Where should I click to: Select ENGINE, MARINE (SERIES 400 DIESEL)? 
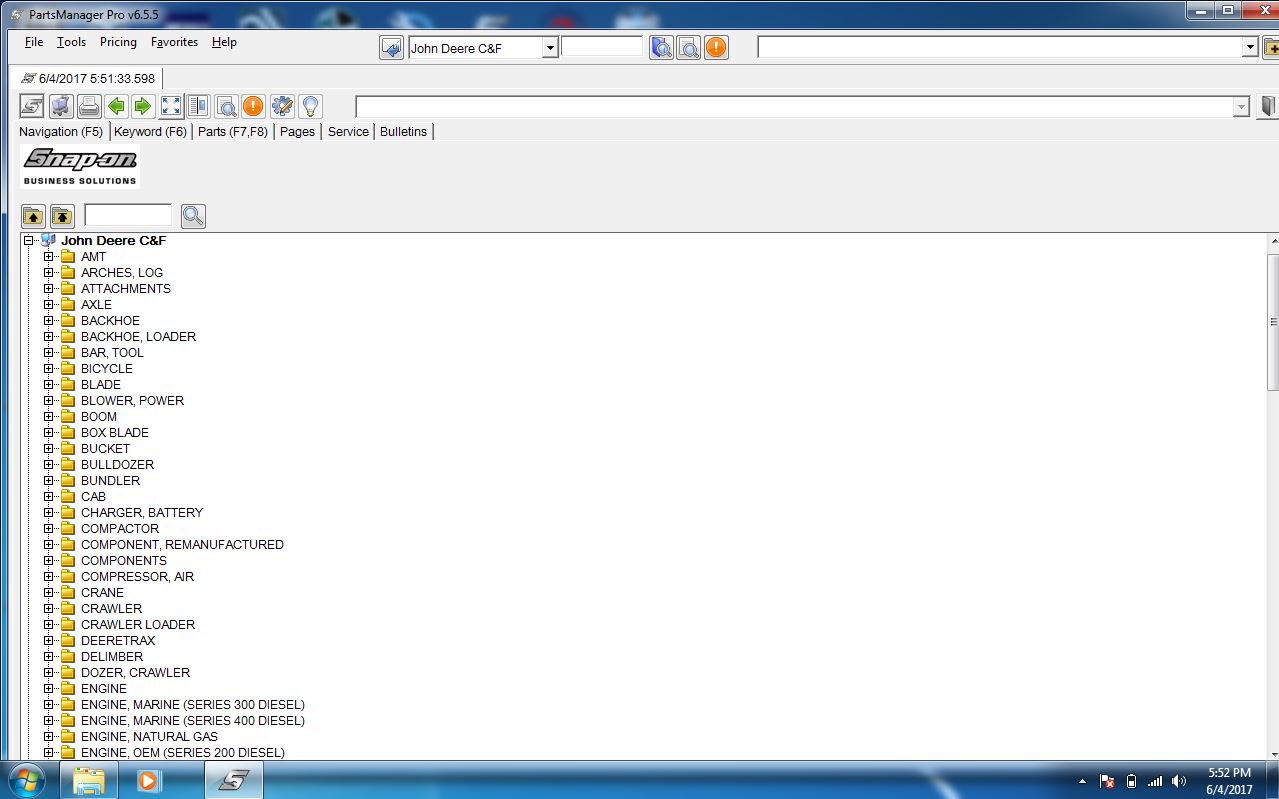click(193, 721)
